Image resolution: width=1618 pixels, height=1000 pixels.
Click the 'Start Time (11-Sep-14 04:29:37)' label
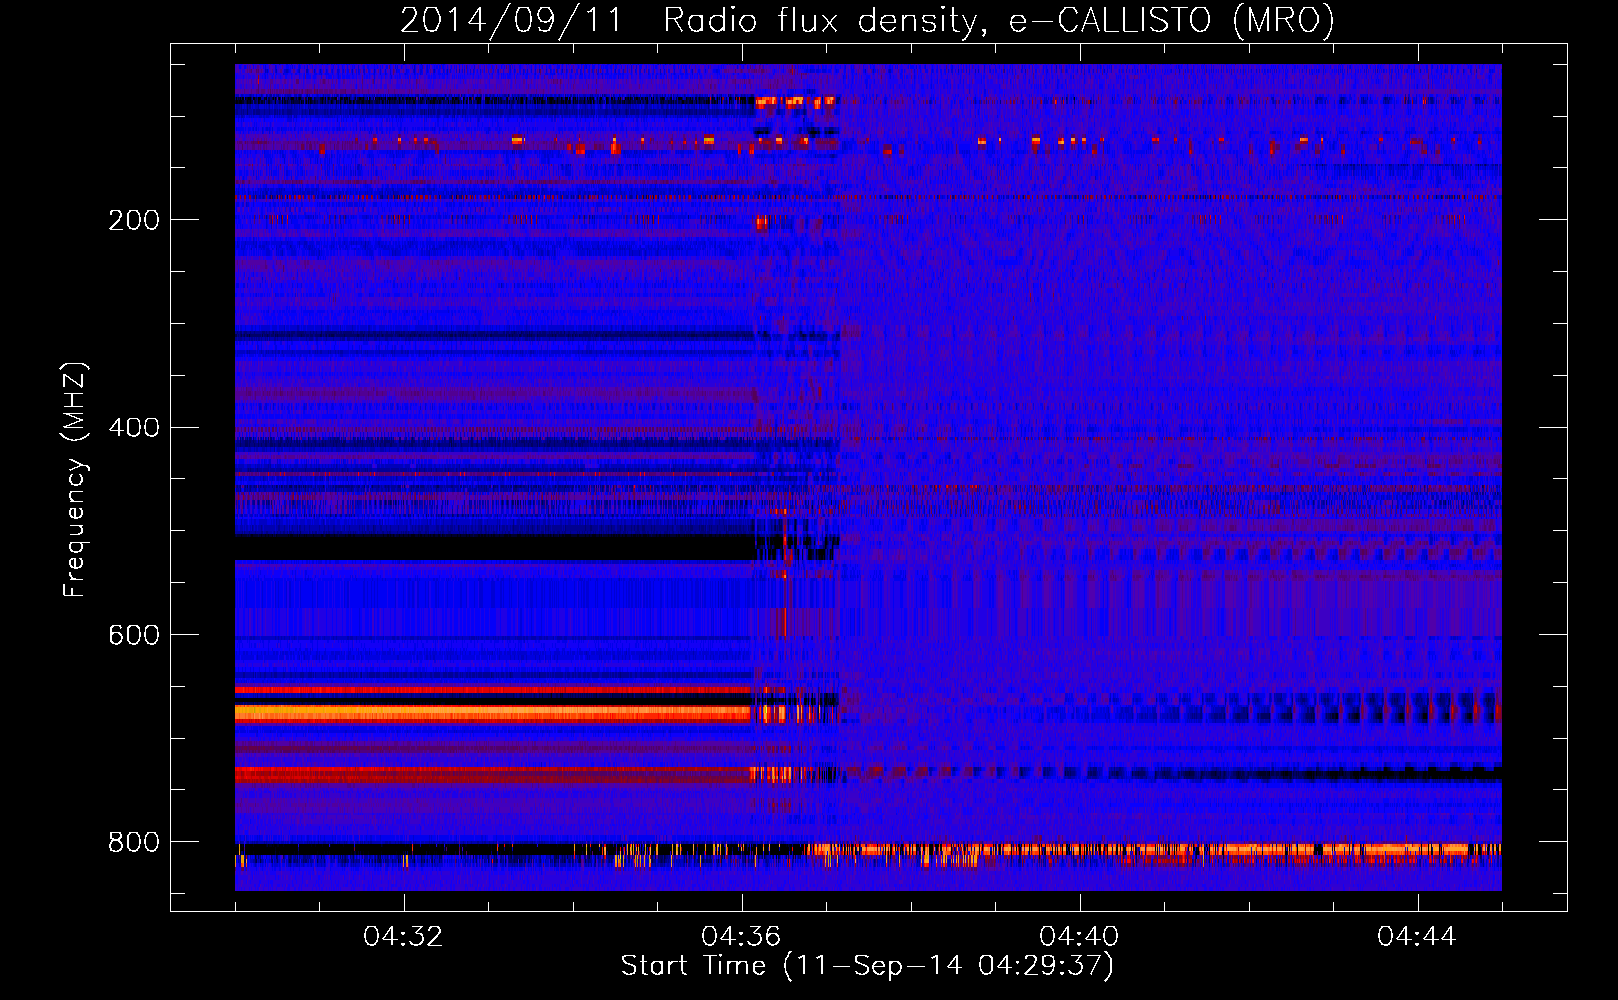(x=867, y=966)
